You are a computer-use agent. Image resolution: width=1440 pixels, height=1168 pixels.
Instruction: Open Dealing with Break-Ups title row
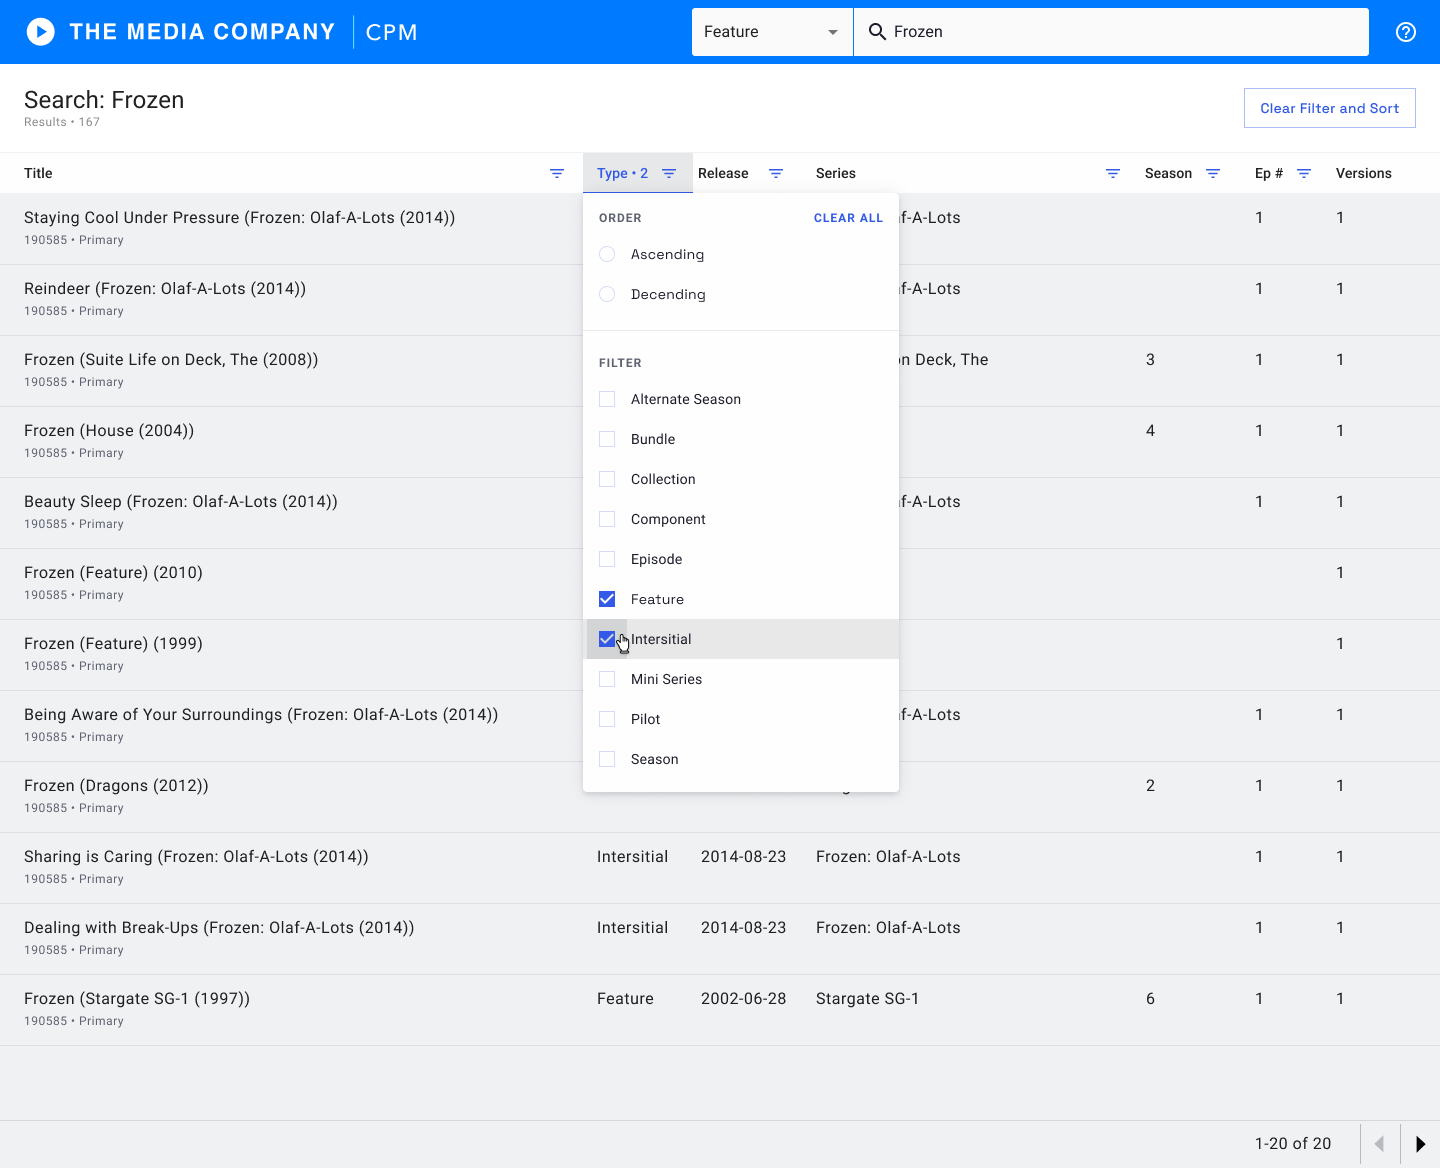click(x=219, y=928)
